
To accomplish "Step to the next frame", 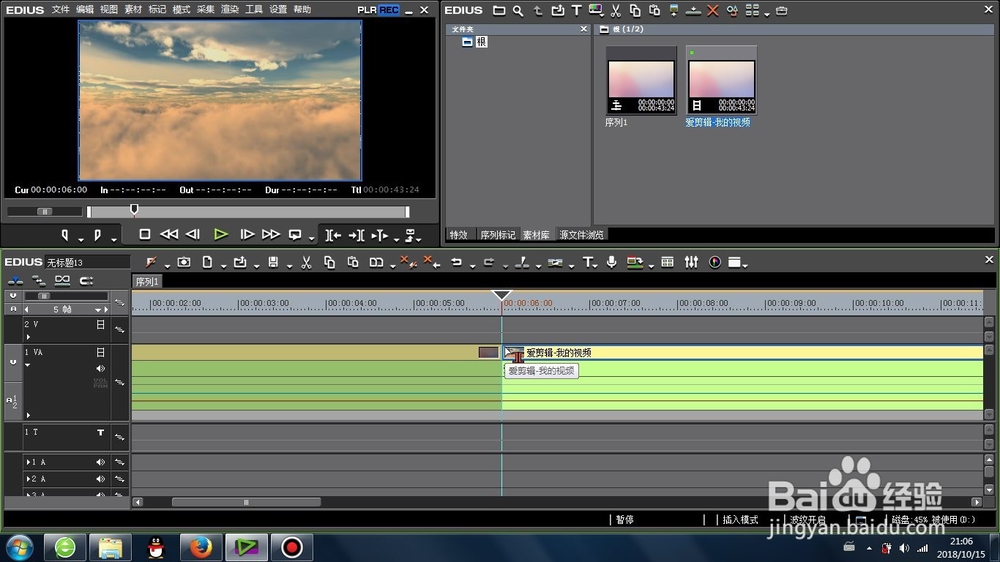I will tap(247, 235).
